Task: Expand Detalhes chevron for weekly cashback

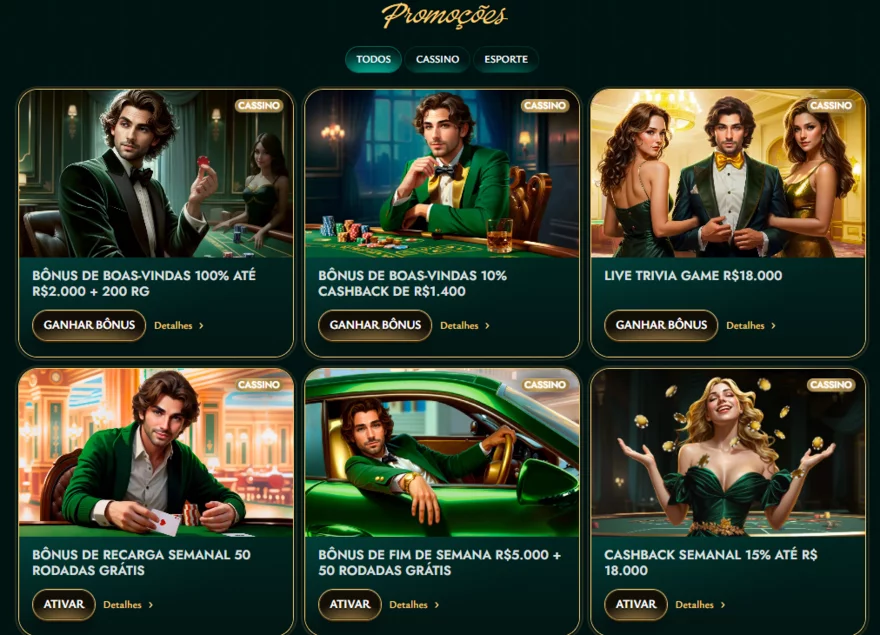Action: (x=723, y=605)
